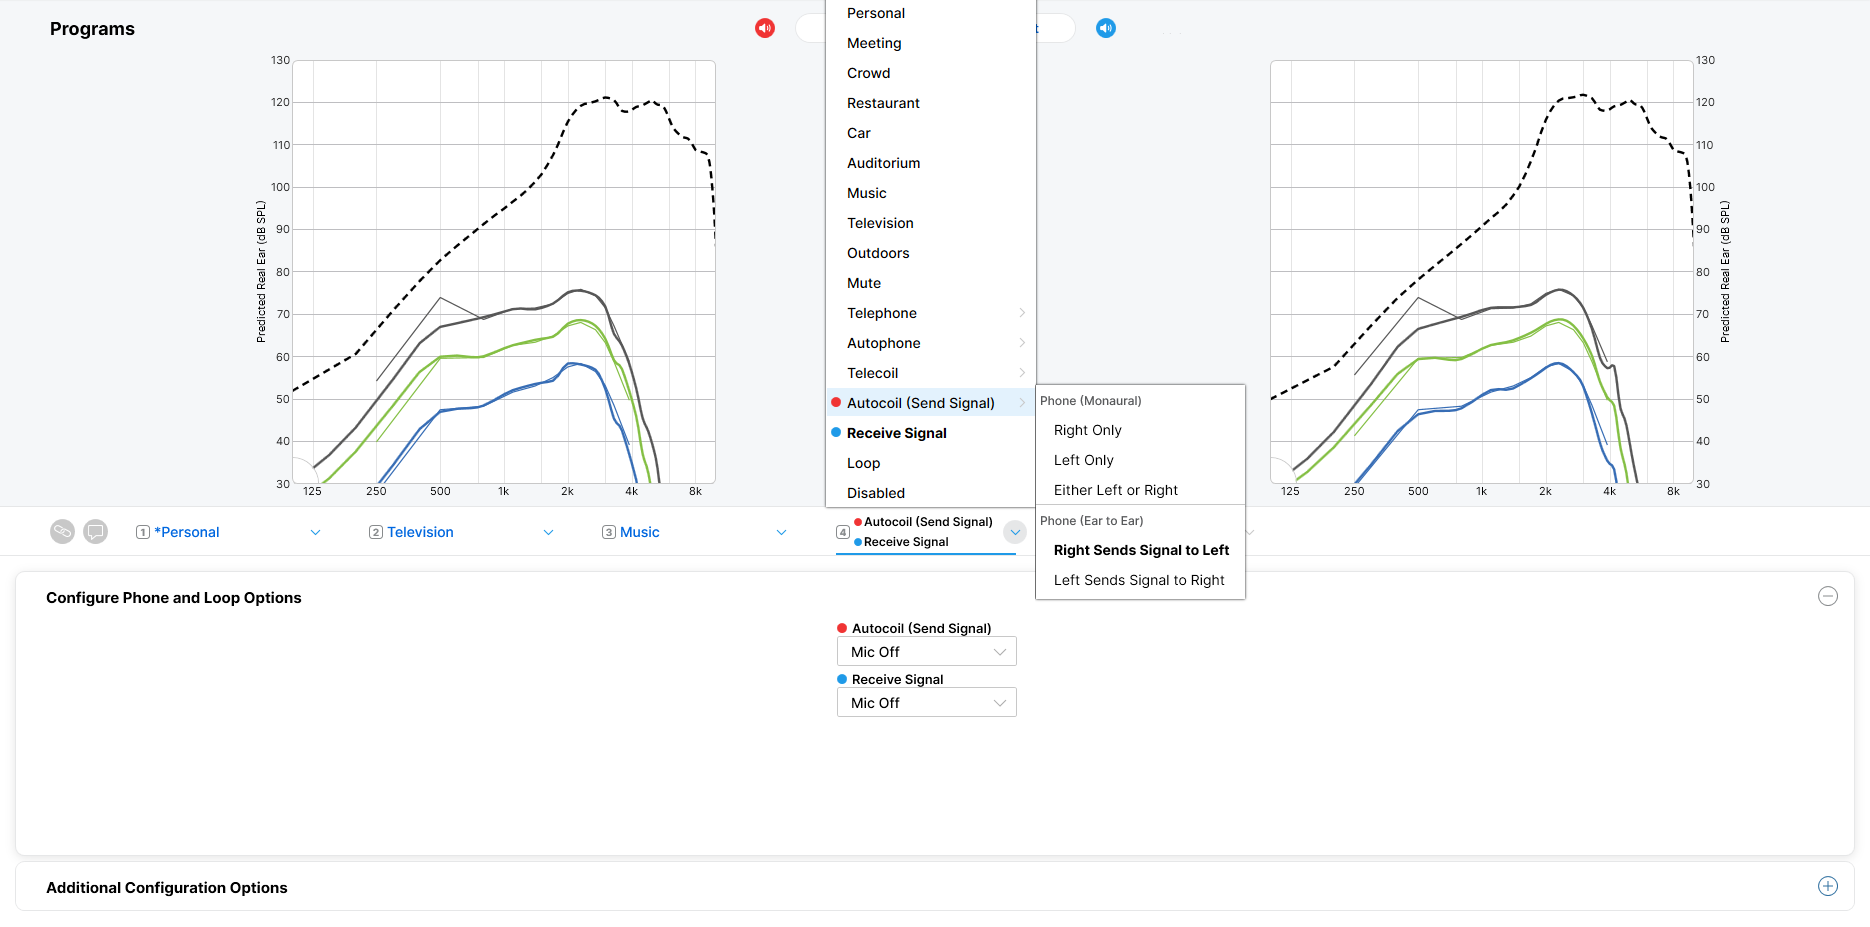The image size is (1870, 927).
Task: Open Autocoil Send Signal Mic Off dropdown
Action: [927, 652]
